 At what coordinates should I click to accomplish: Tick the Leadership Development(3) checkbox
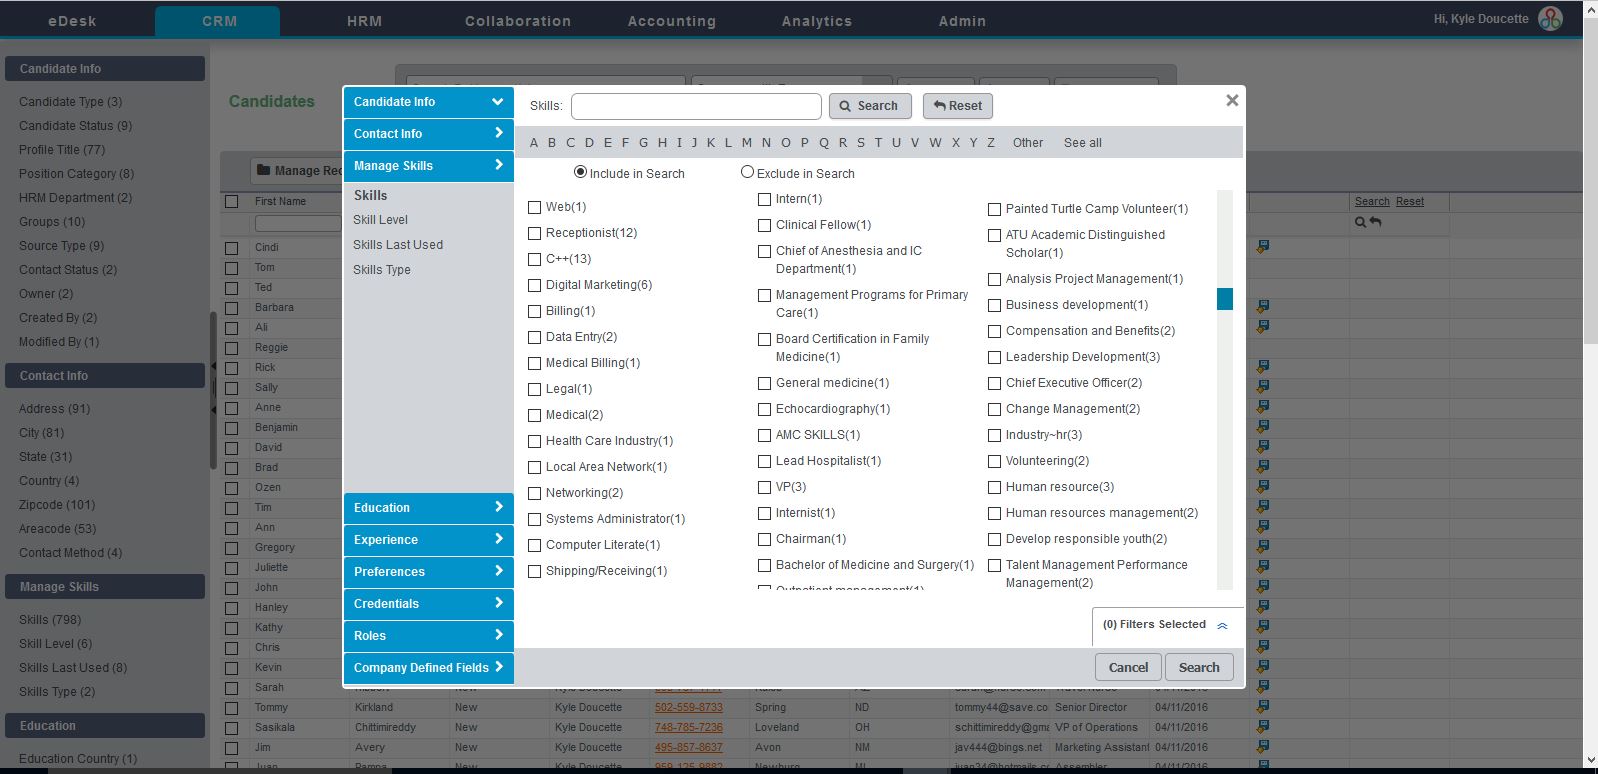click(994, 357)
